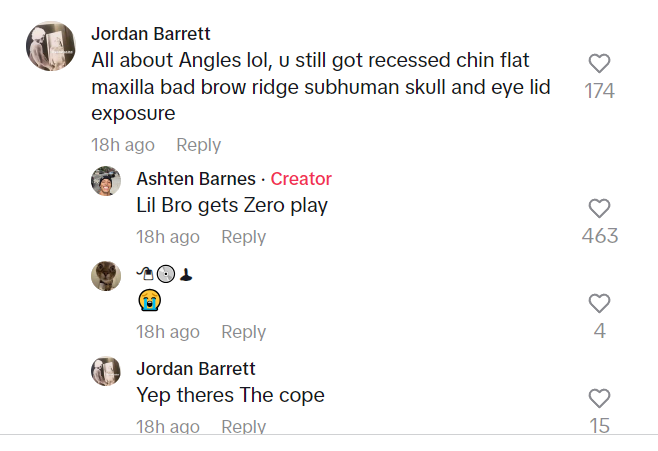Heart the "Yep theres The cope" reply
Screen dimensions: 658x451
coord(599,399)
